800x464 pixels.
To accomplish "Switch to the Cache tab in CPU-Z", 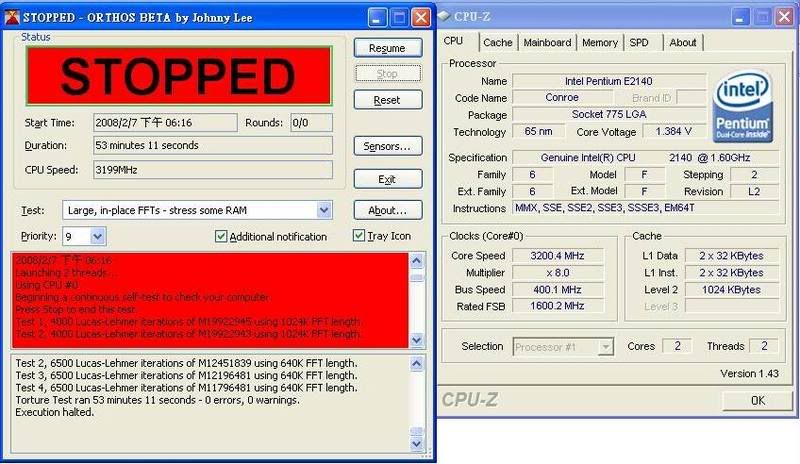I will pos(497,42).
